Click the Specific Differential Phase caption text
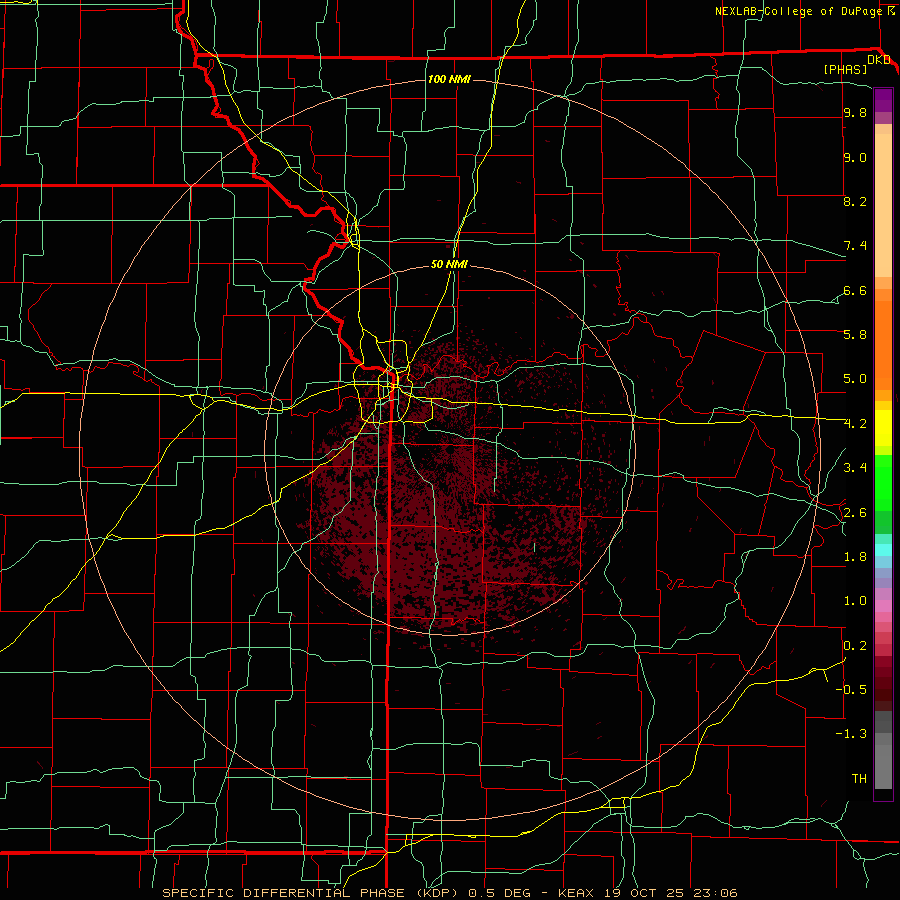This screenshot has width=900, height=900. tap(450, 893)
